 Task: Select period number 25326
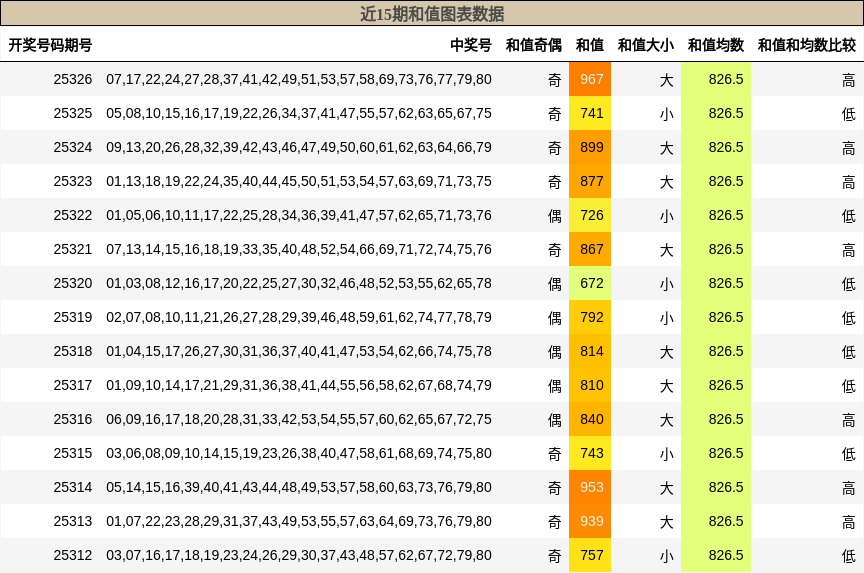point(73,79)
